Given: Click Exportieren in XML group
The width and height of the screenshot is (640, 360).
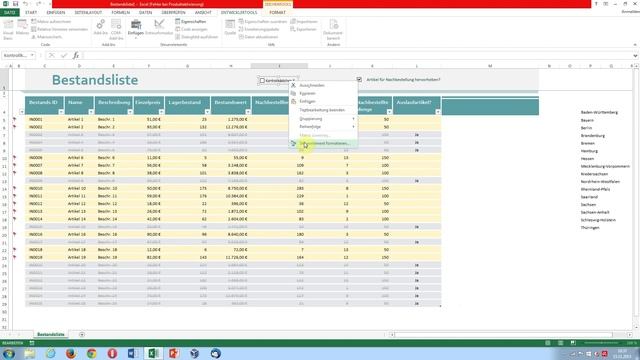Looking at the screenshot, I should [303, 29].
